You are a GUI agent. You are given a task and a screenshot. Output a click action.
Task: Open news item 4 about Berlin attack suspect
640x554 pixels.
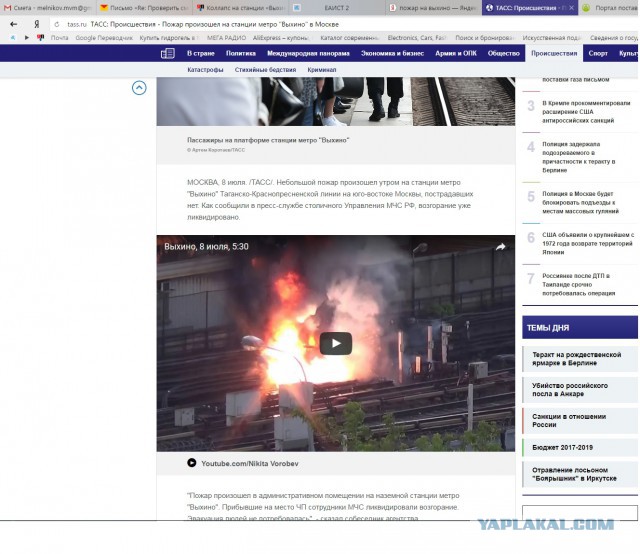(578, 157)
